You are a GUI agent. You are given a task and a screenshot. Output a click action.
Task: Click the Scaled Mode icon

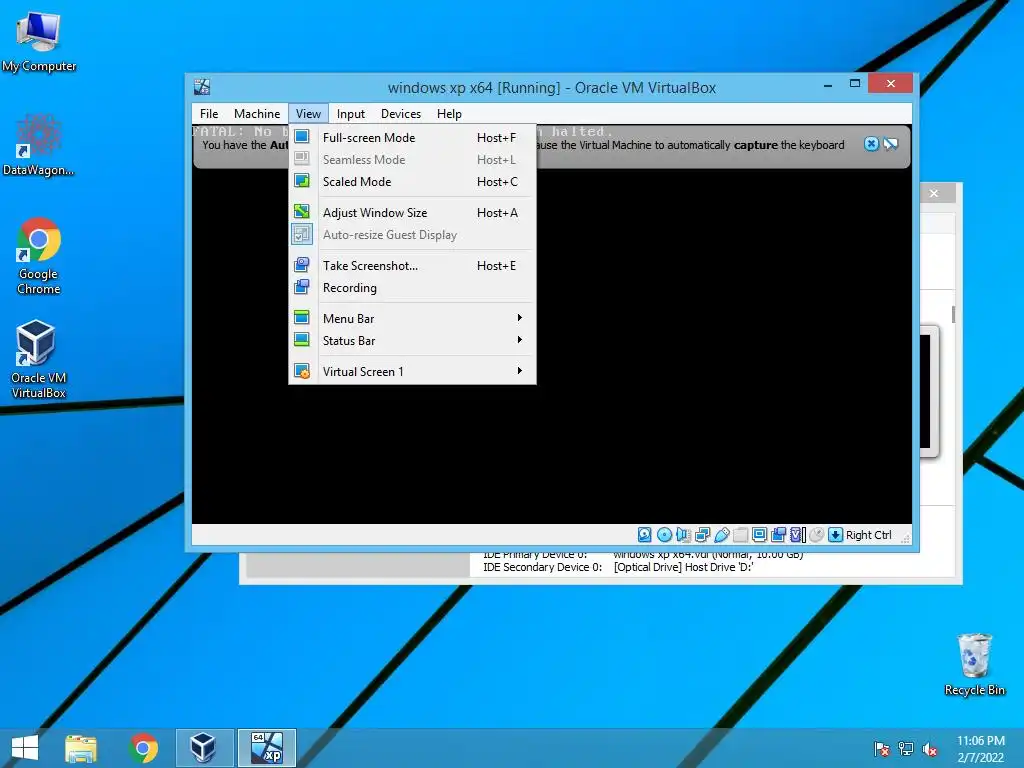point(302,181)
